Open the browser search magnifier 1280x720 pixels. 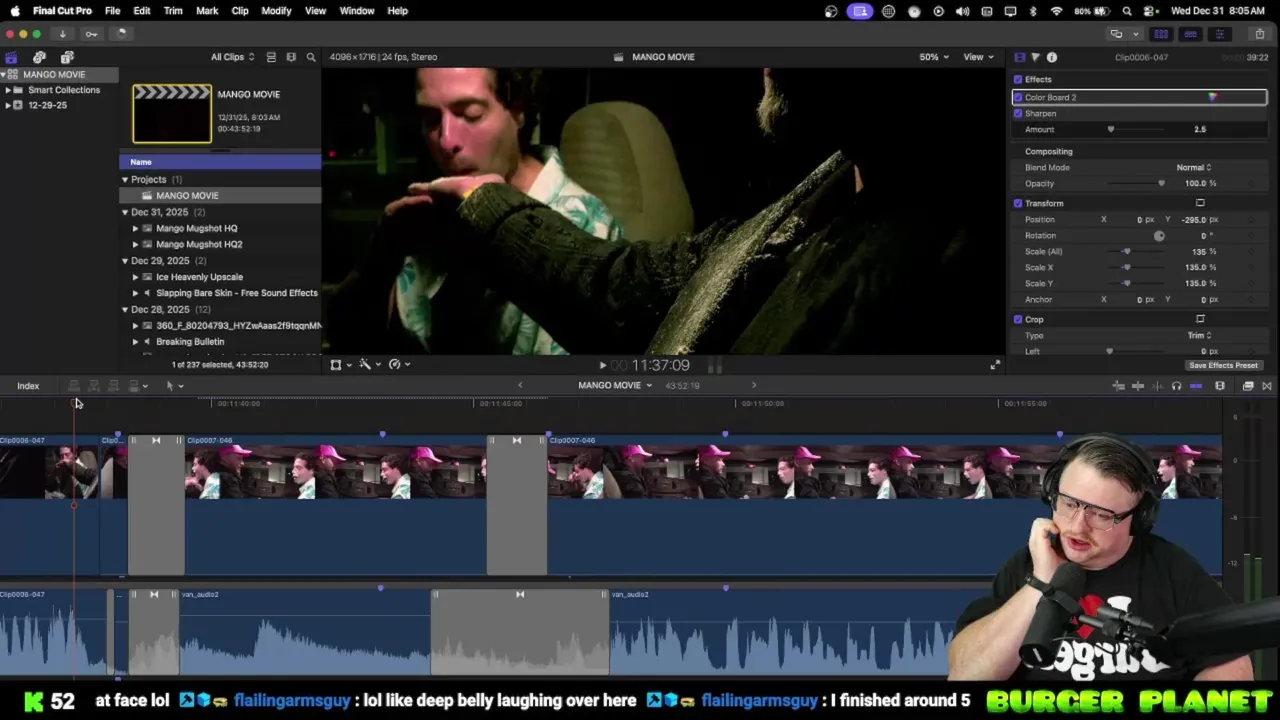click(x=311, y=57)
